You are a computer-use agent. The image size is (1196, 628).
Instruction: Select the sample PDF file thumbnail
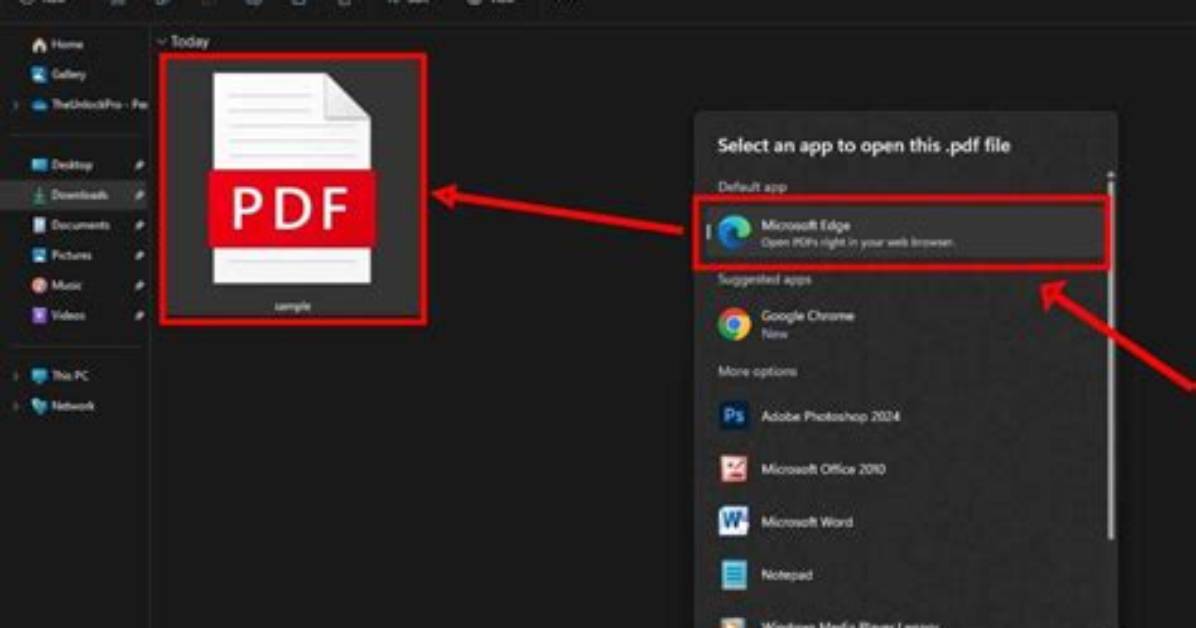293,179
